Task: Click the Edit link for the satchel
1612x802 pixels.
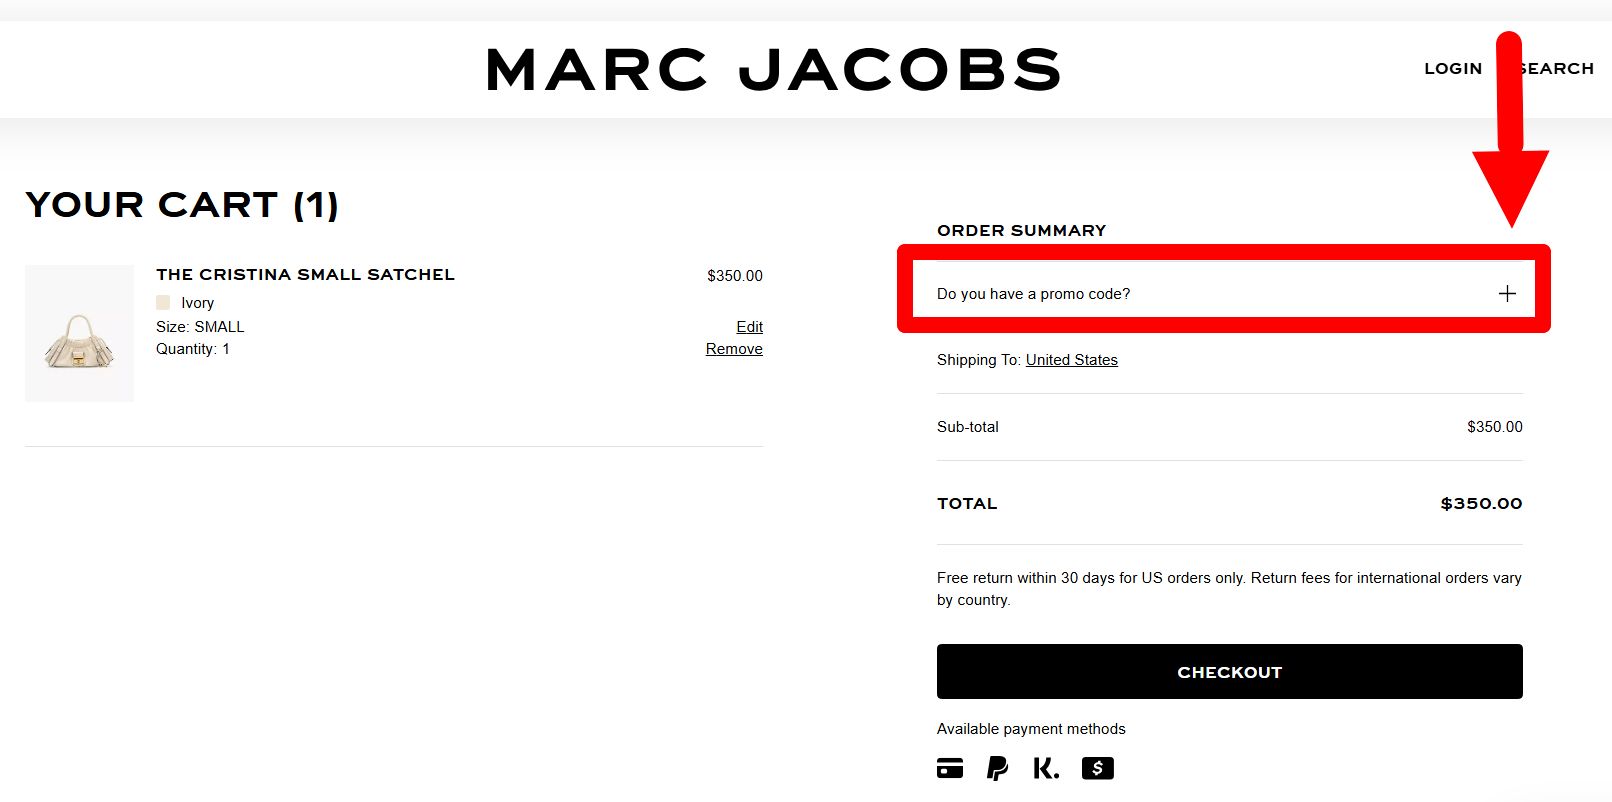Action: click(x=749, y=327)
